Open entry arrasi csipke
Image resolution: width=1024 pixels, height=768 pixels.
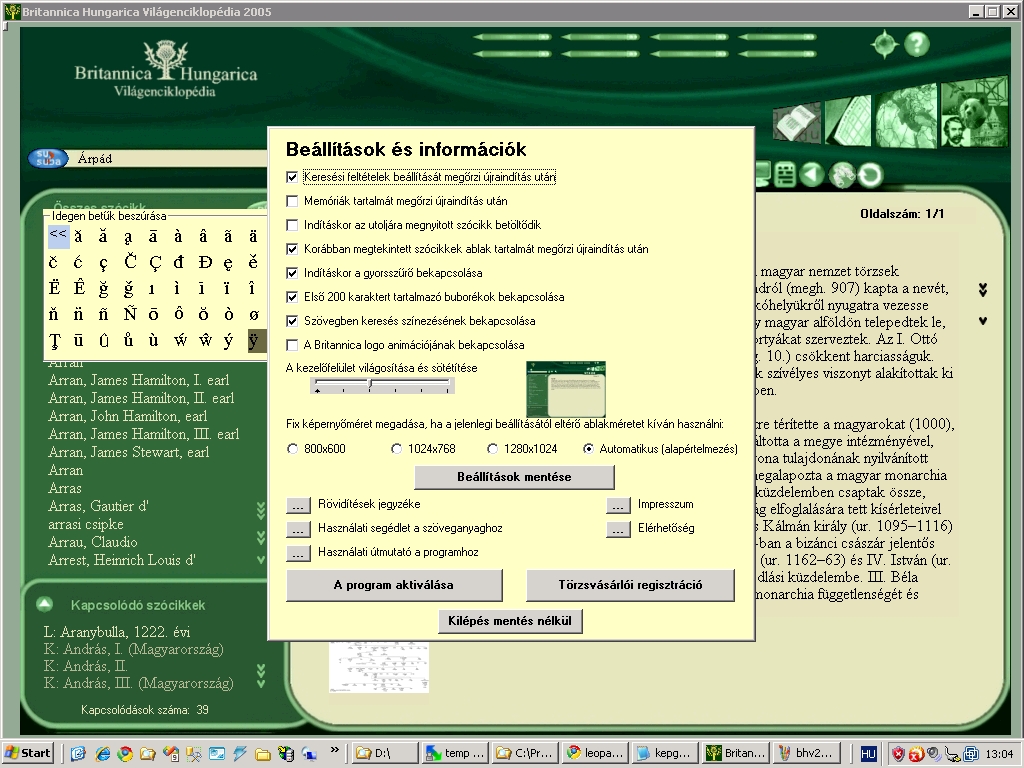(x=86, y=524)
